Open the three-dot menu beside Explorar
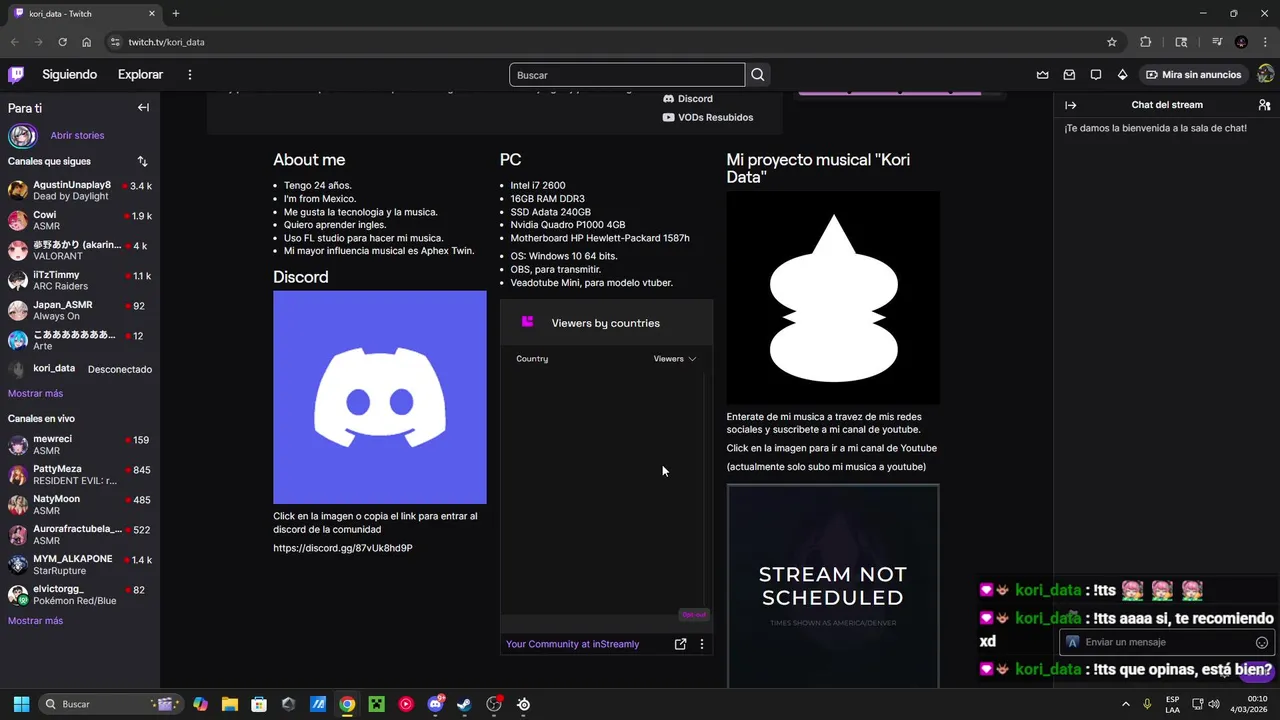 (x=190, y=74)
